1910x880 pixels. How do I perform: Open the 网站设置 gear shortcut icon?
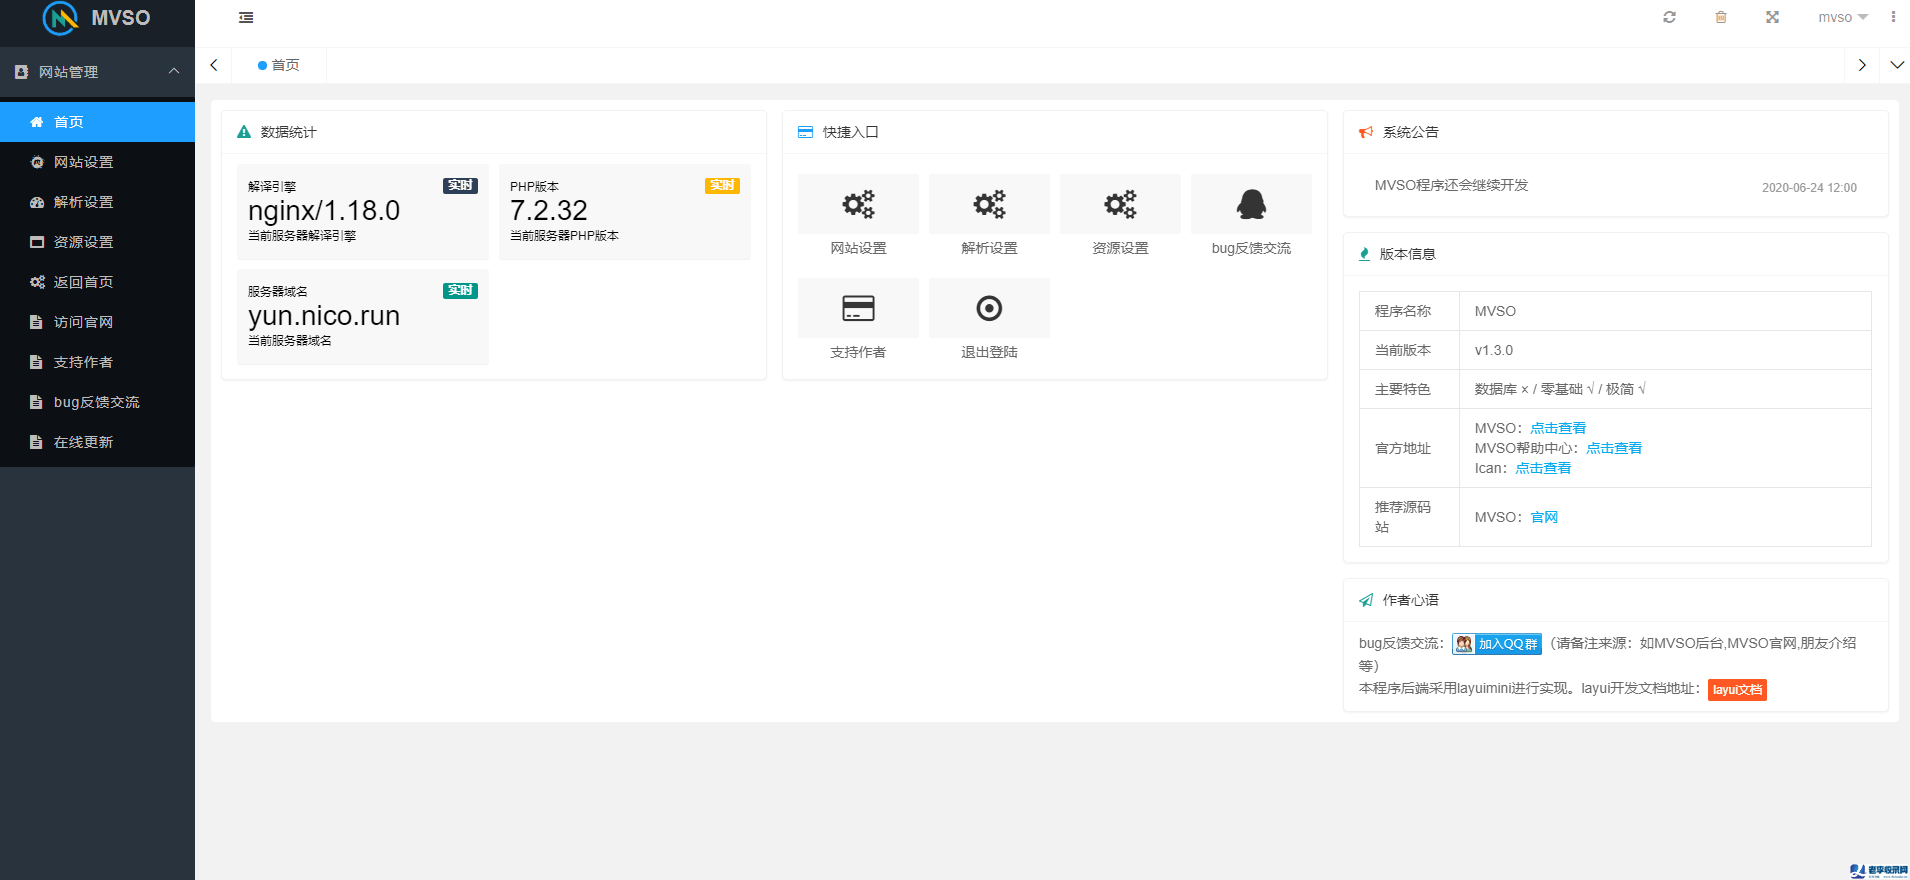click(x=858, y=204)
